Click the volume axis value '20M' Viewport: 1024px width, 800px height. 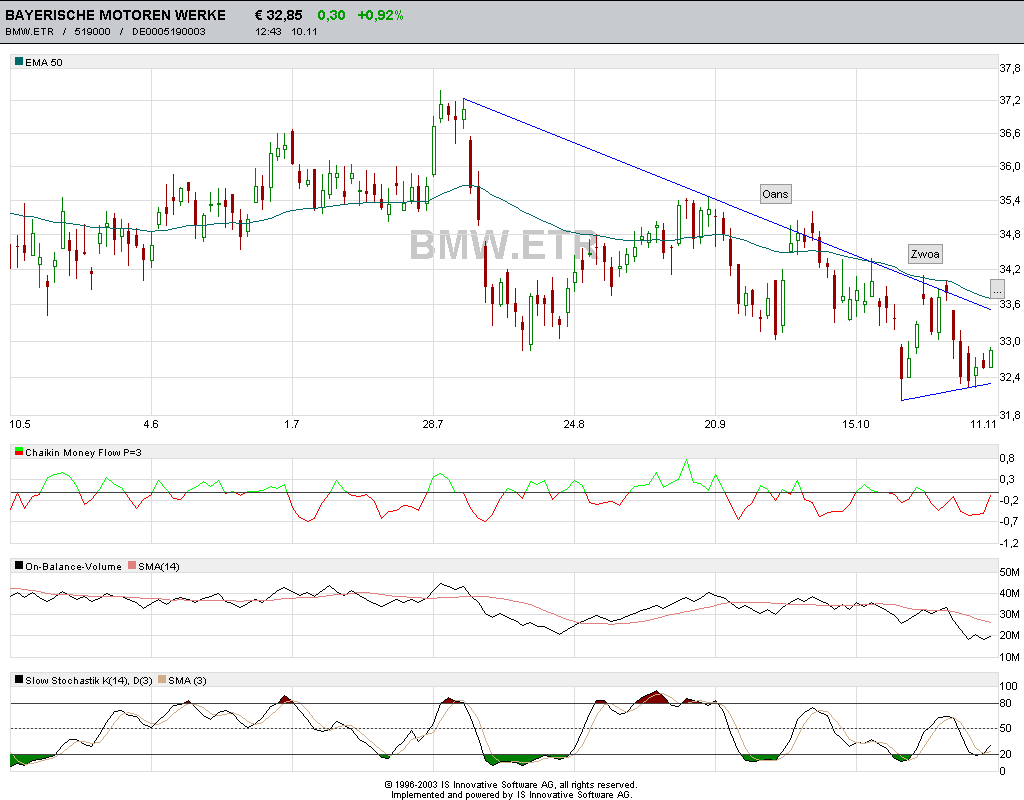pos(1010,635)
